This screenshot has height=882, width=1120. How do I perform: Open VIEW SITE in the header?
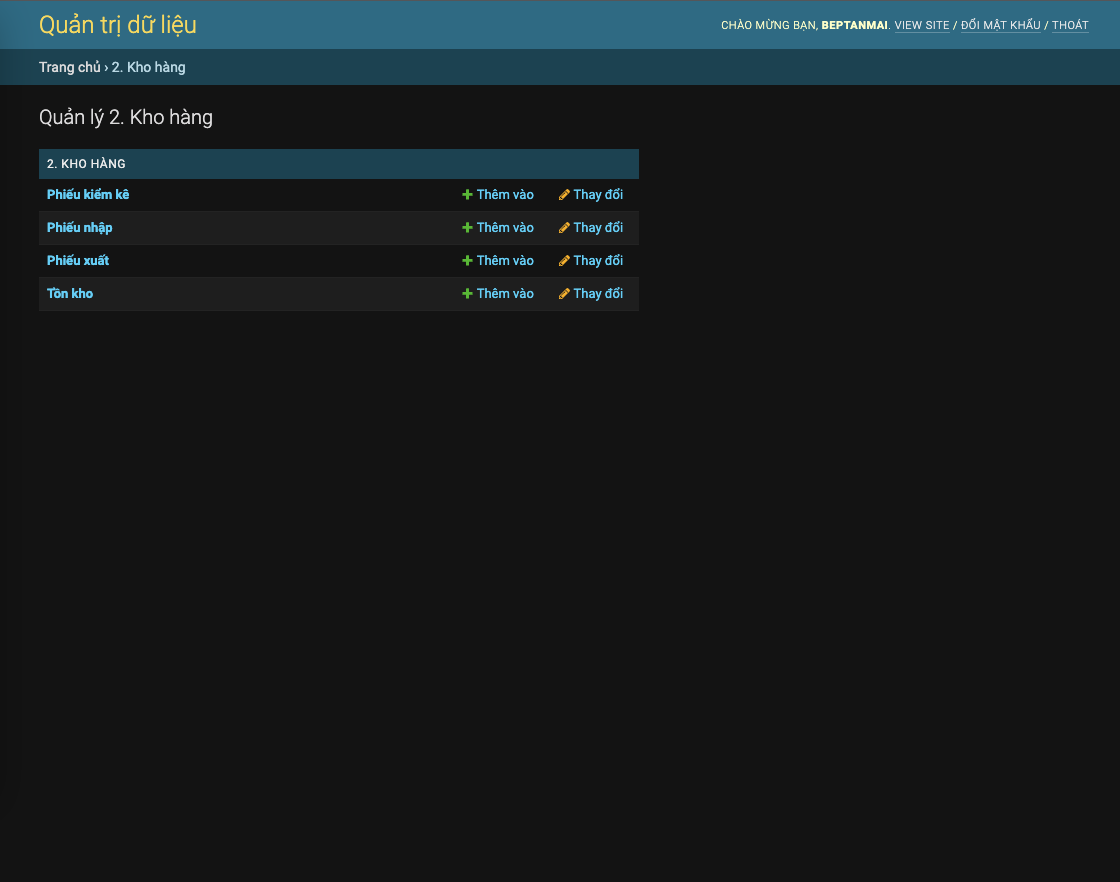click(x=921, y=25)
